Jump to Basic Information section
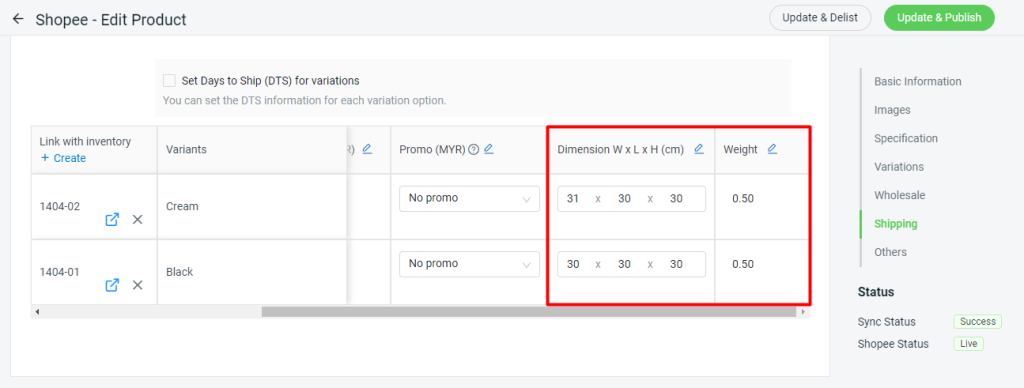This screenshot has width=1024, height=388. (918, 82)
